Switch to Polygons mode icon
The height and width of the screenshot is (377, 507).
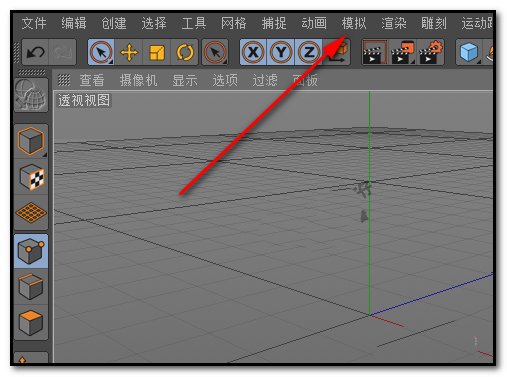click(x=31, y=323)
